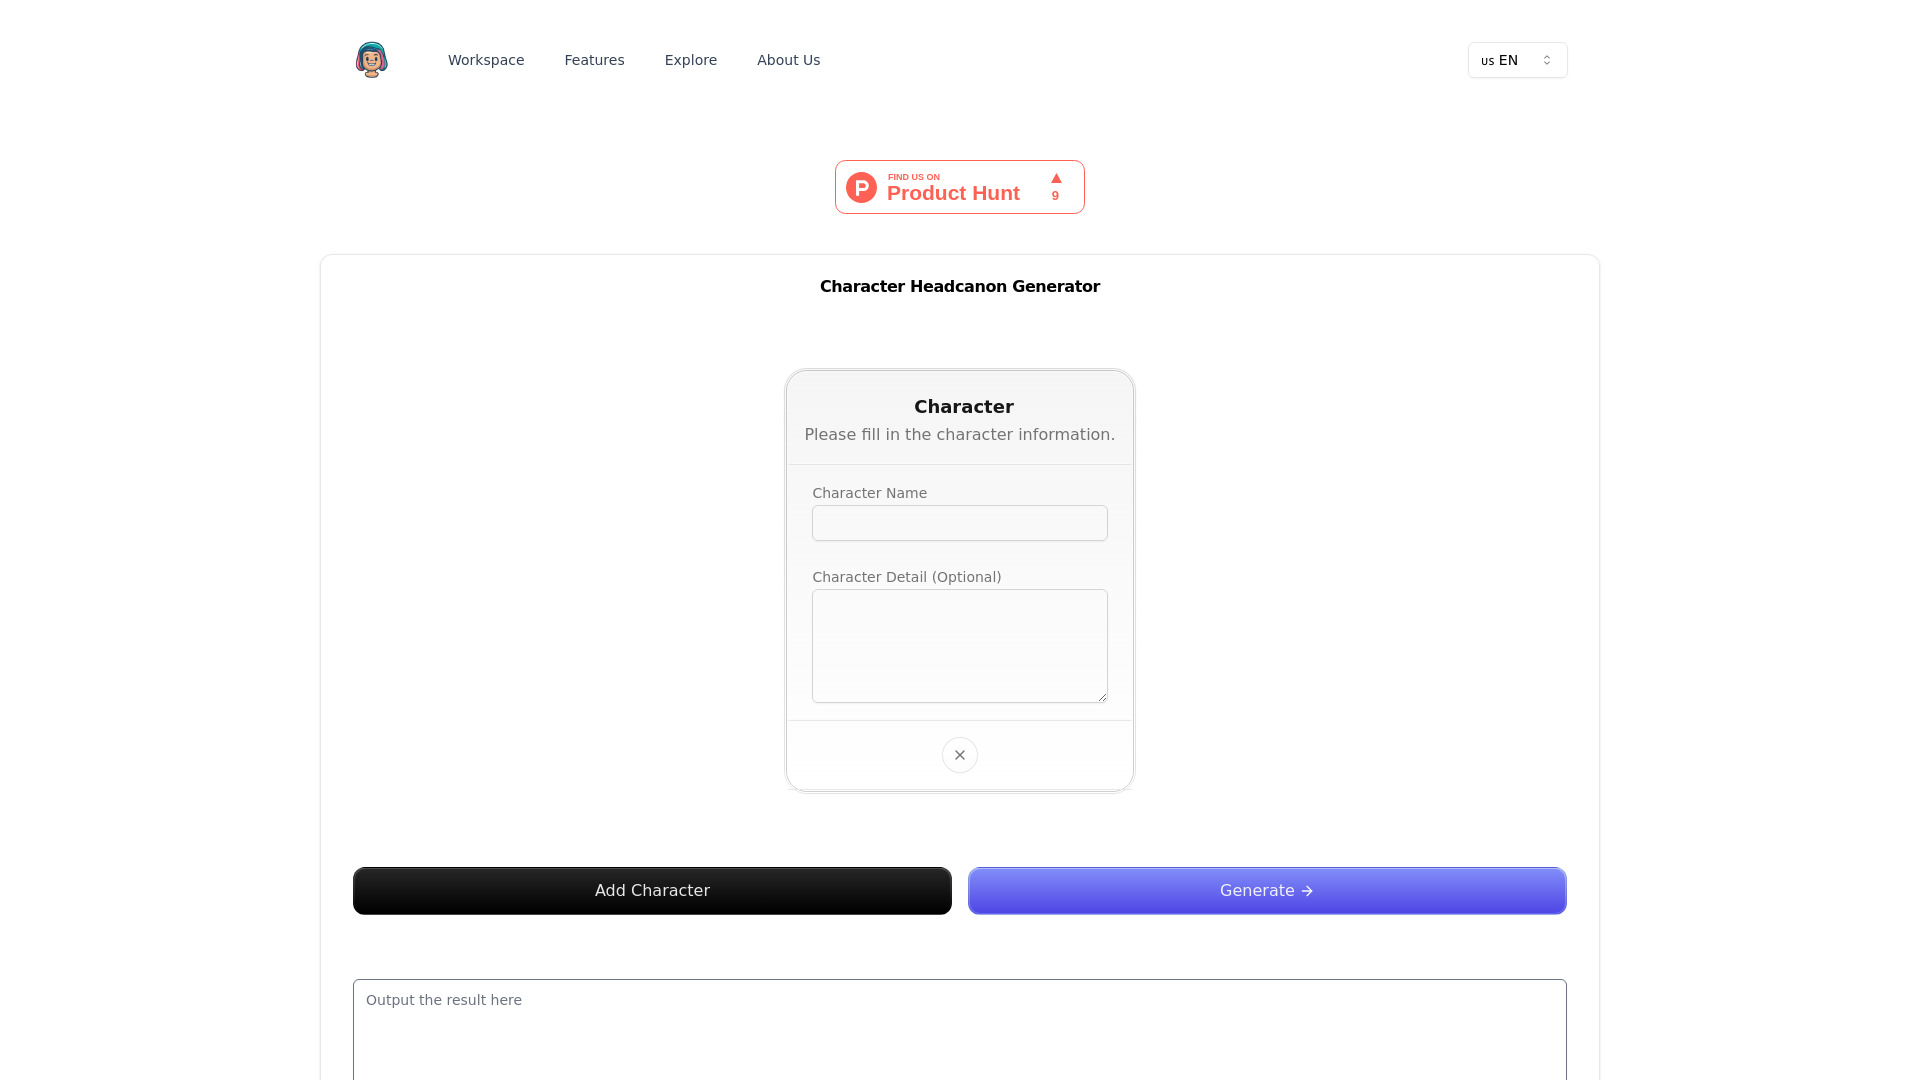Click the X close button on character card
This screenshot has height=1080, width=1920.
960,754
